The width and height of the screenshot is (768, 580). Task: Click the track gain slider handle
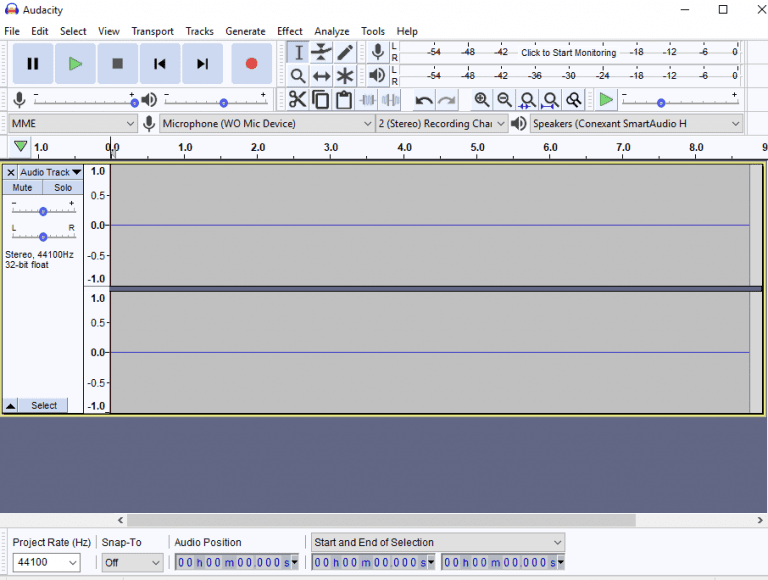[x=43, y=212]
